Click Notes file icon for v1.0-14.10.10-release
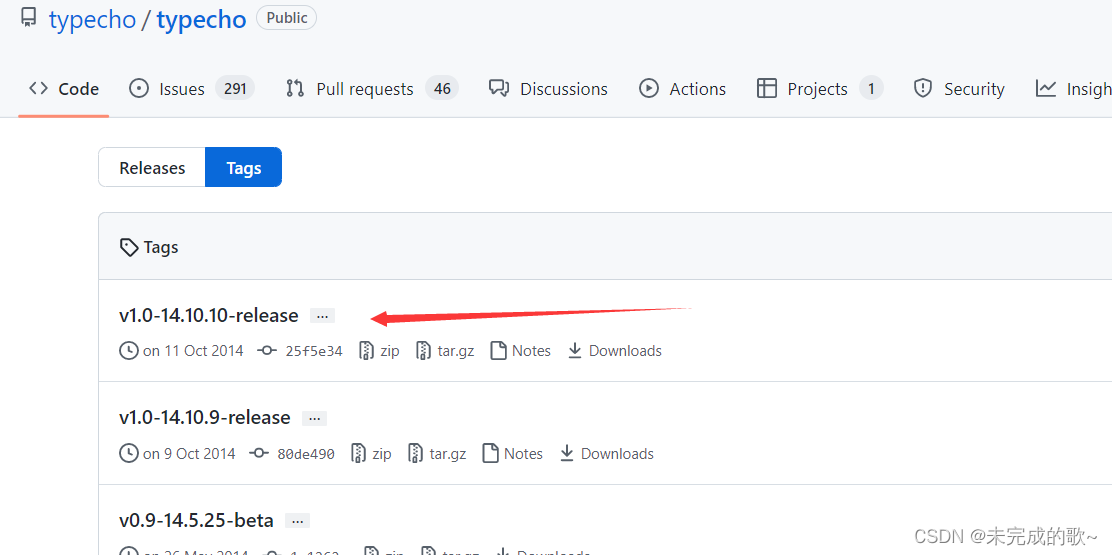 499,351
